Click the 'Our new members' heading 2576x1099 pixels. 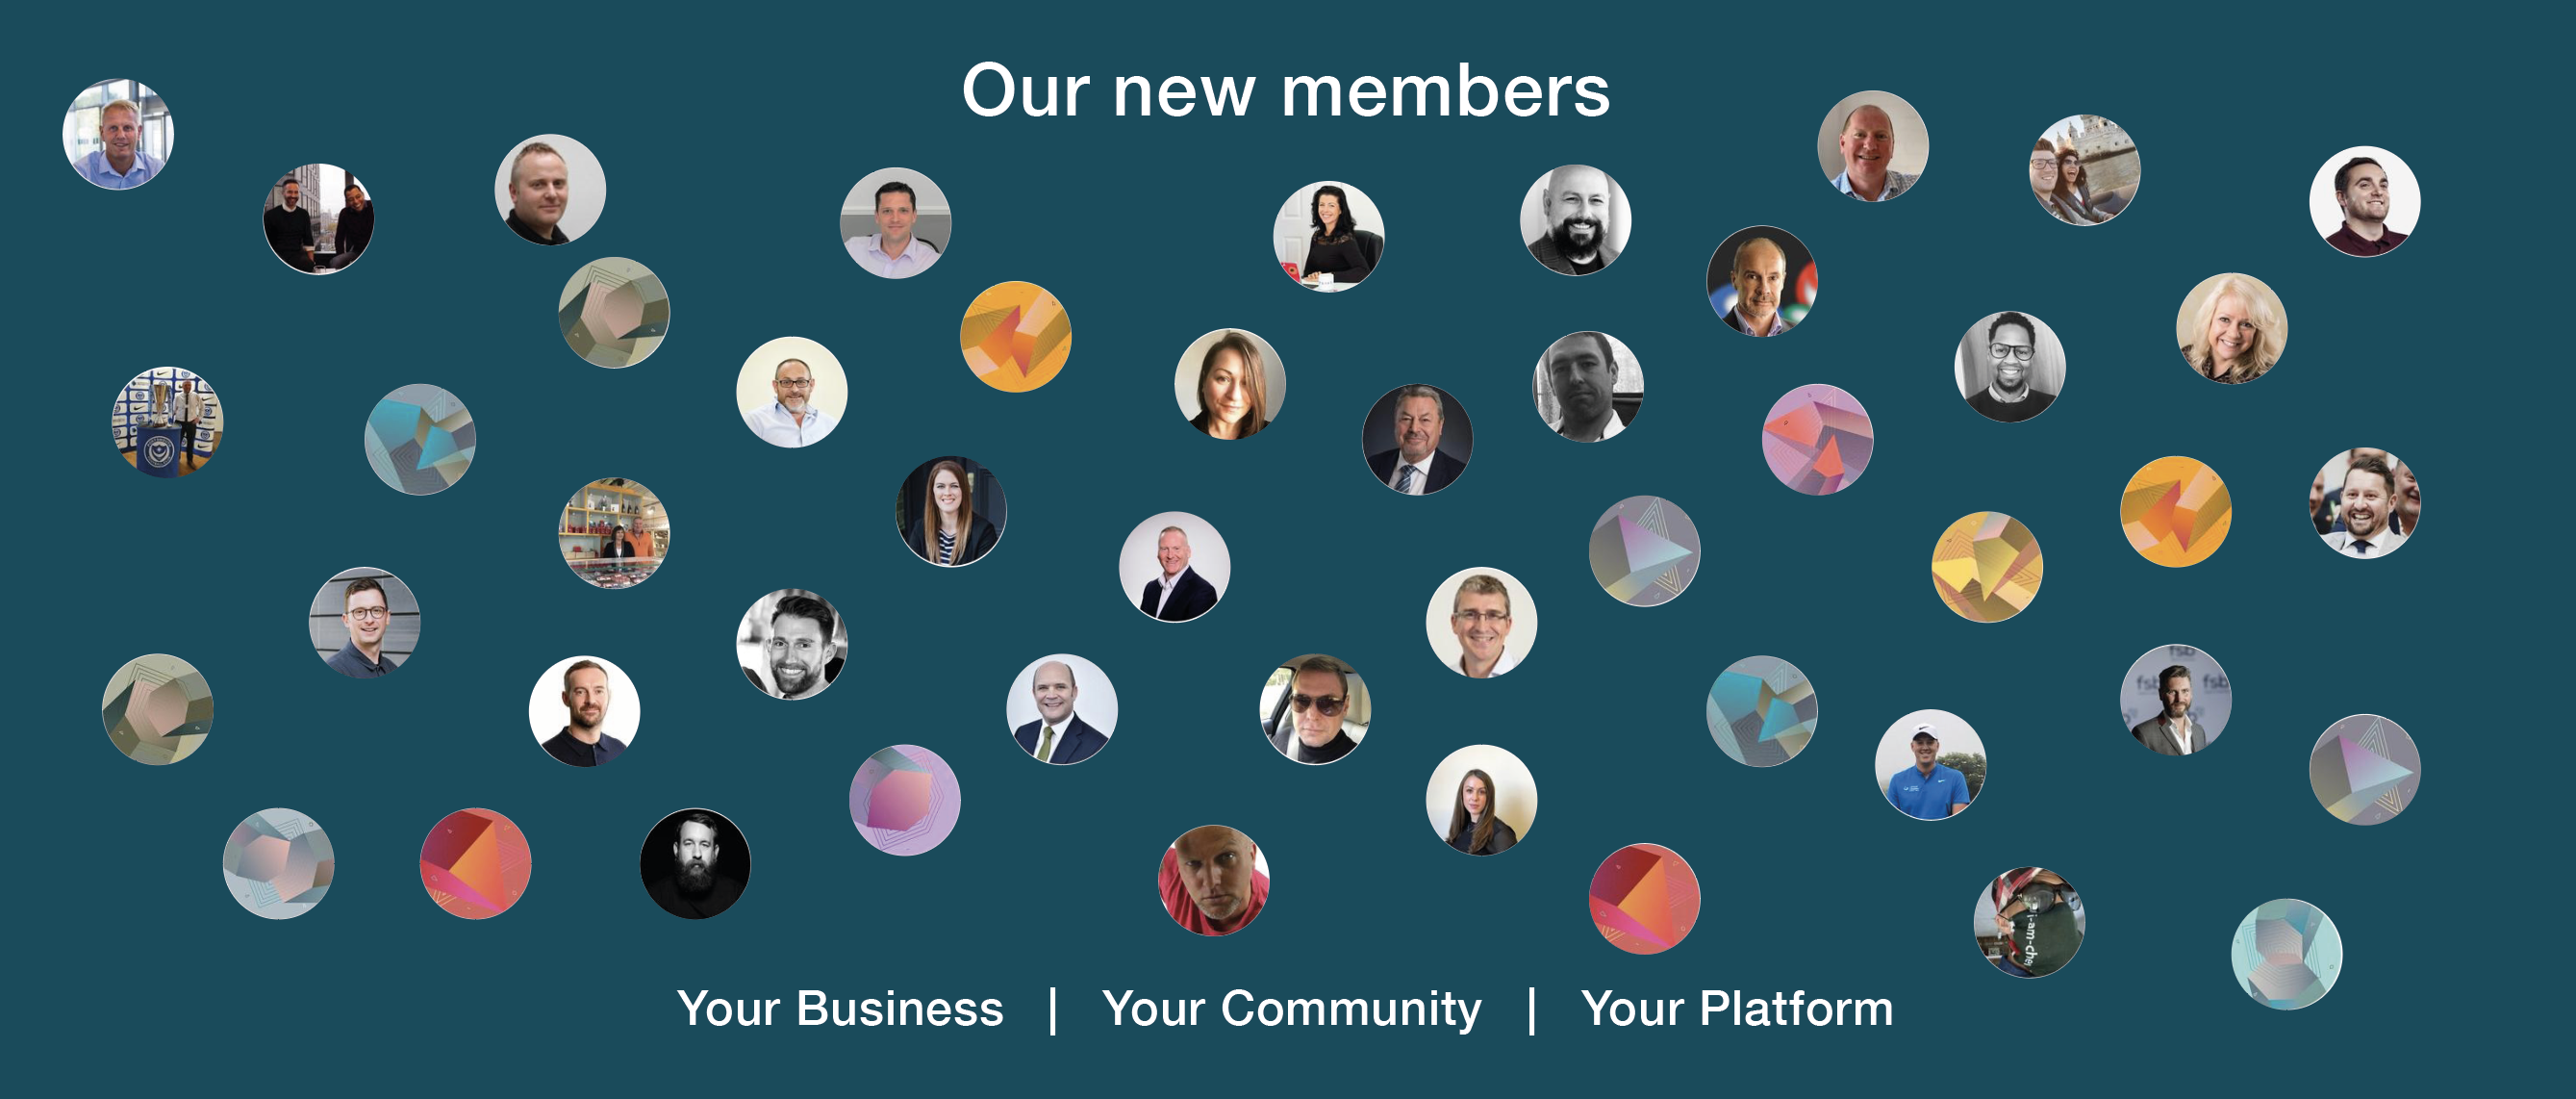point(1286,90)
